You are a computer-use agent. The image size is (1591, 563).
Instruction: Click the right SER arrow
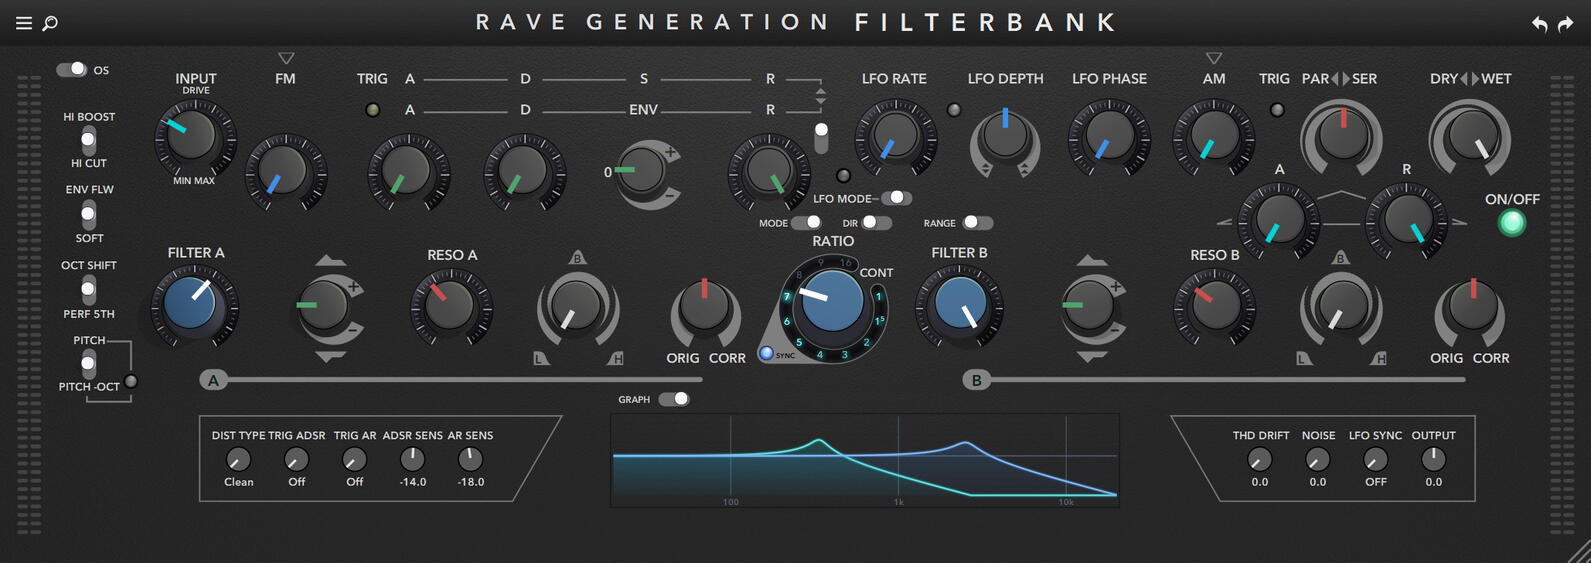pos(1346,79)
